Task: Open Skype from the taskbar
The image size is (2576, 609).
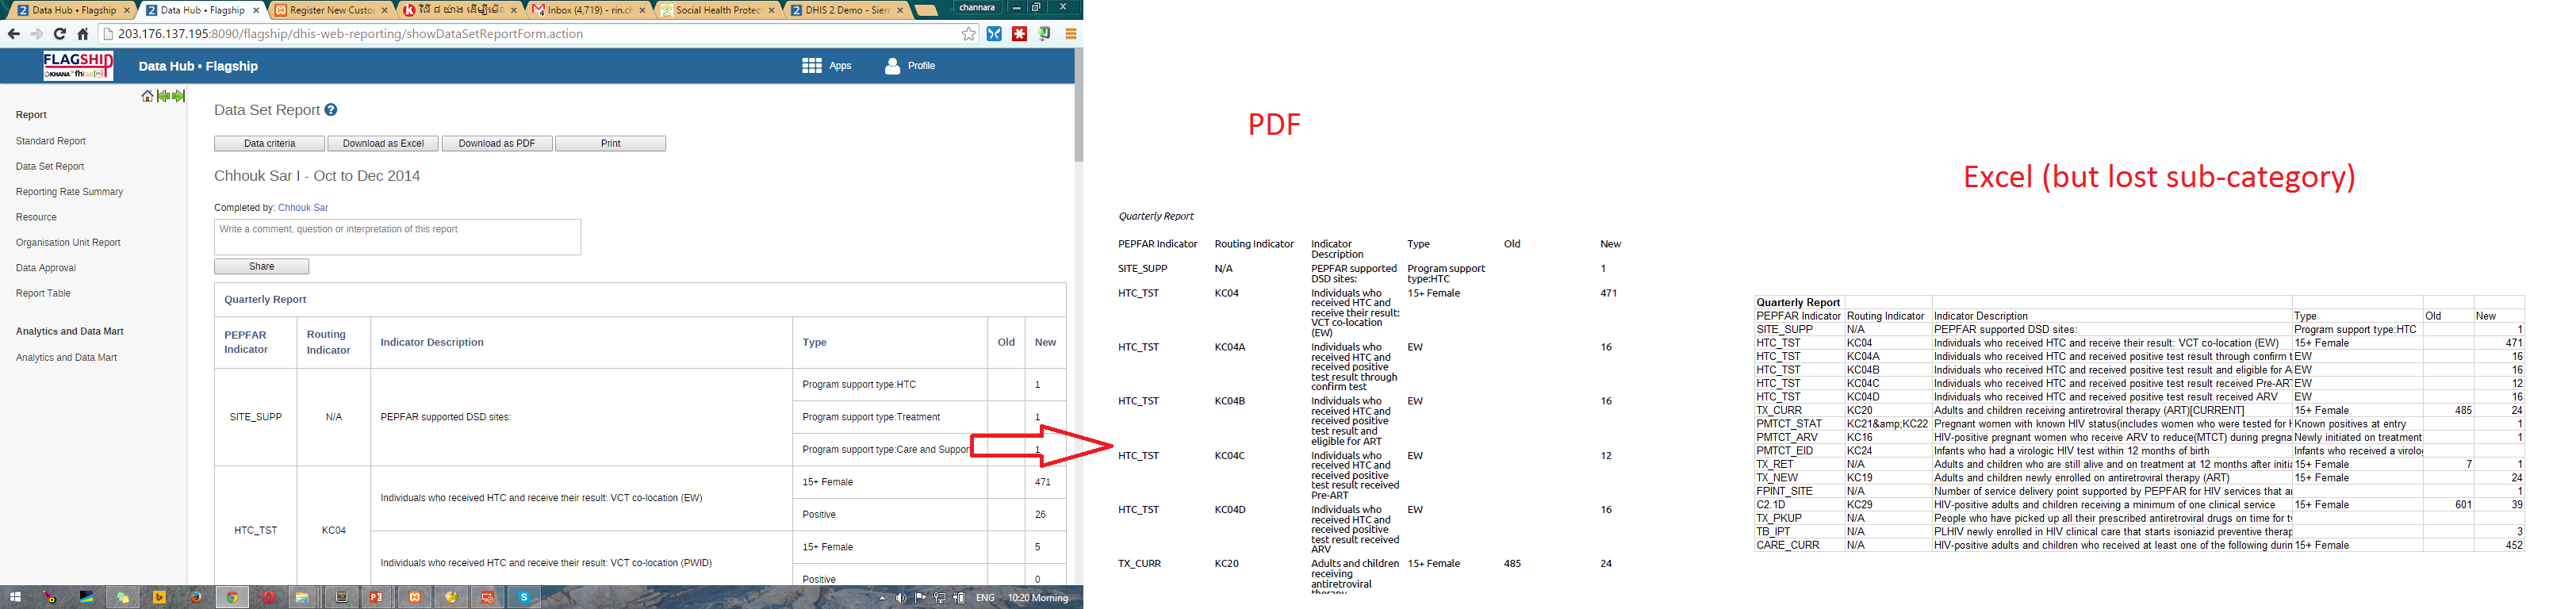Action: (x=524, y=598)
